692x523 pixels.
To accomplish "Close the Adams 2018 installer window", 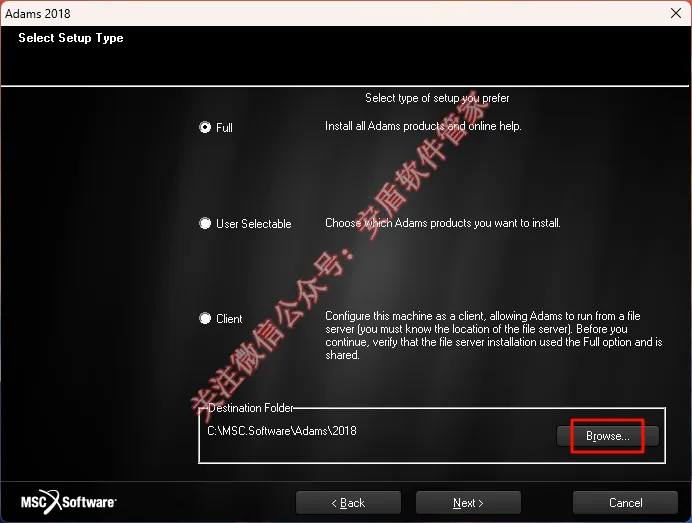I will (x=676, y=13).
